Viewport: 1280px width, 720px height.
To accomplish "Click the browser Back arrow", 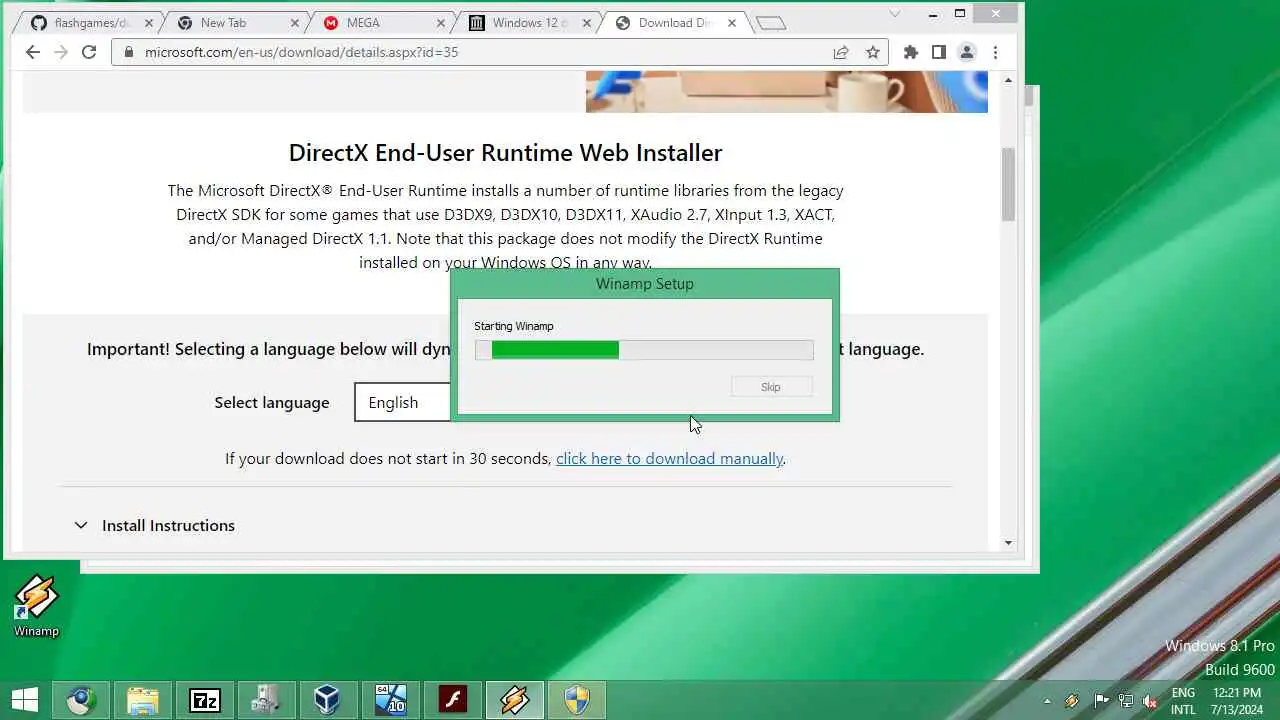I will click(32, 52).
